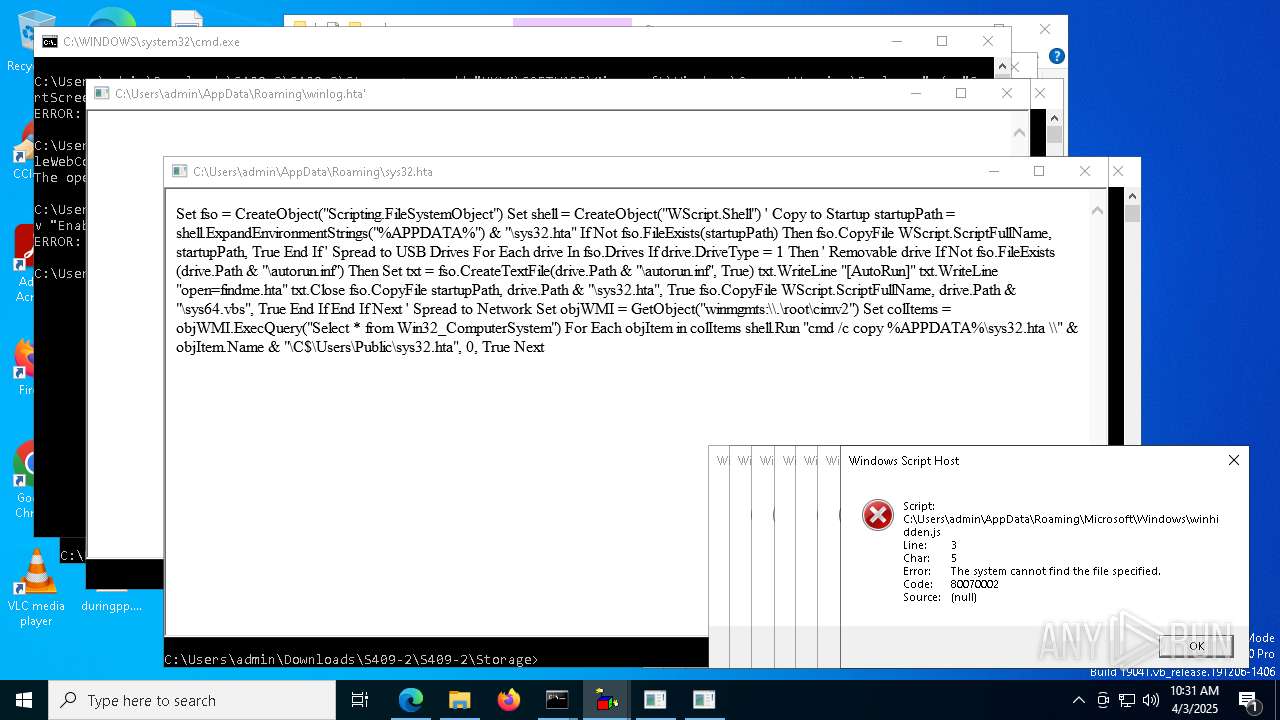
Task: Close the winlog.hta window
Action: [x=1007, y=93]
